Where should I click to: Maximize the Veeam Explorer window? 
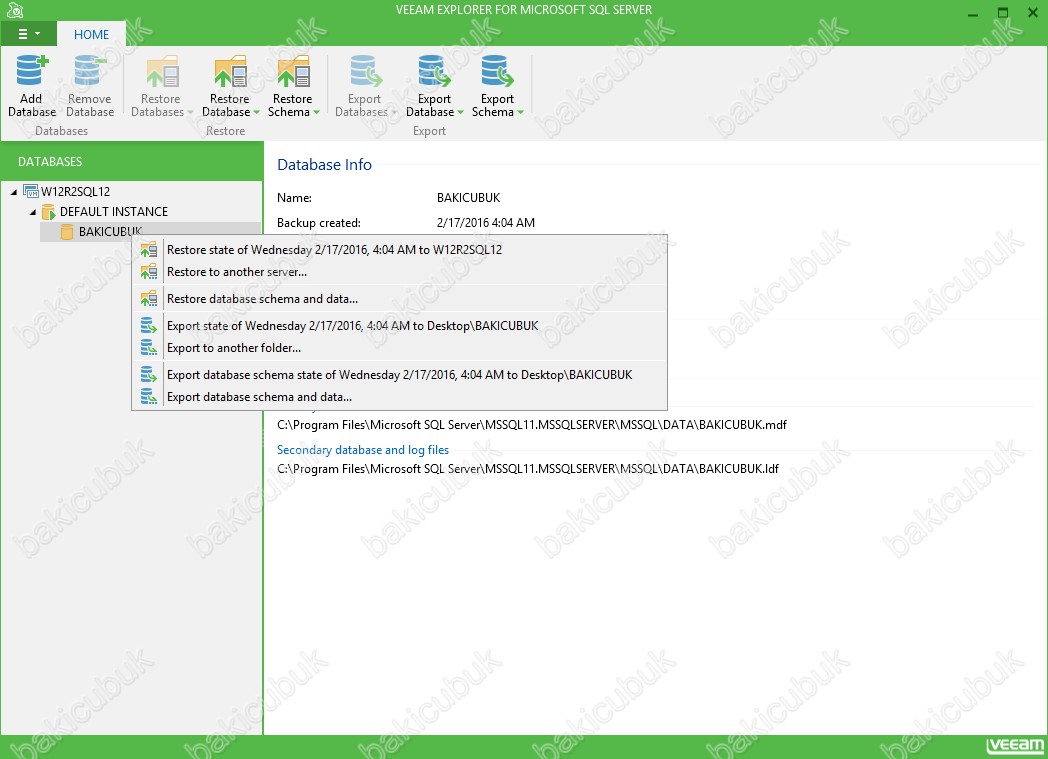pos(1003,13)
